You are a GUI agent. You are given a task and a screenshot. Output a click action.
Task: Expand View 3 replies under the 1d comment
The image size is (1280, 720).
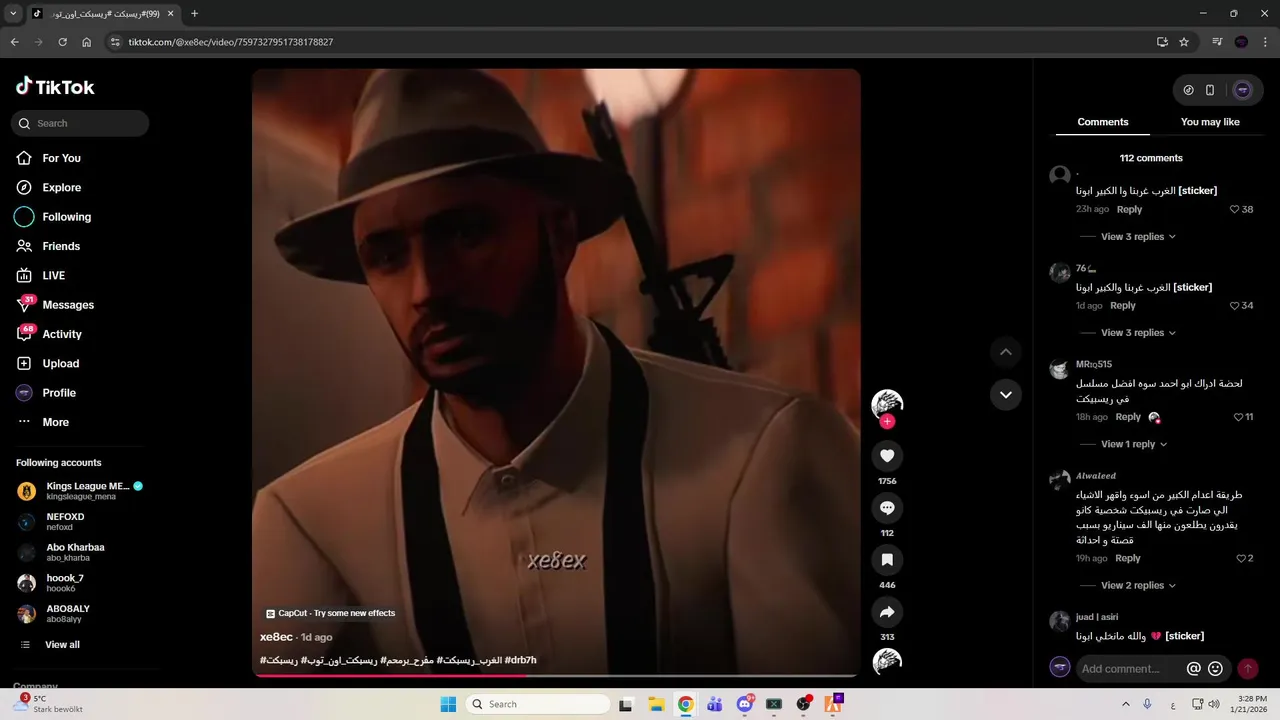click(x=1138, y=333)
